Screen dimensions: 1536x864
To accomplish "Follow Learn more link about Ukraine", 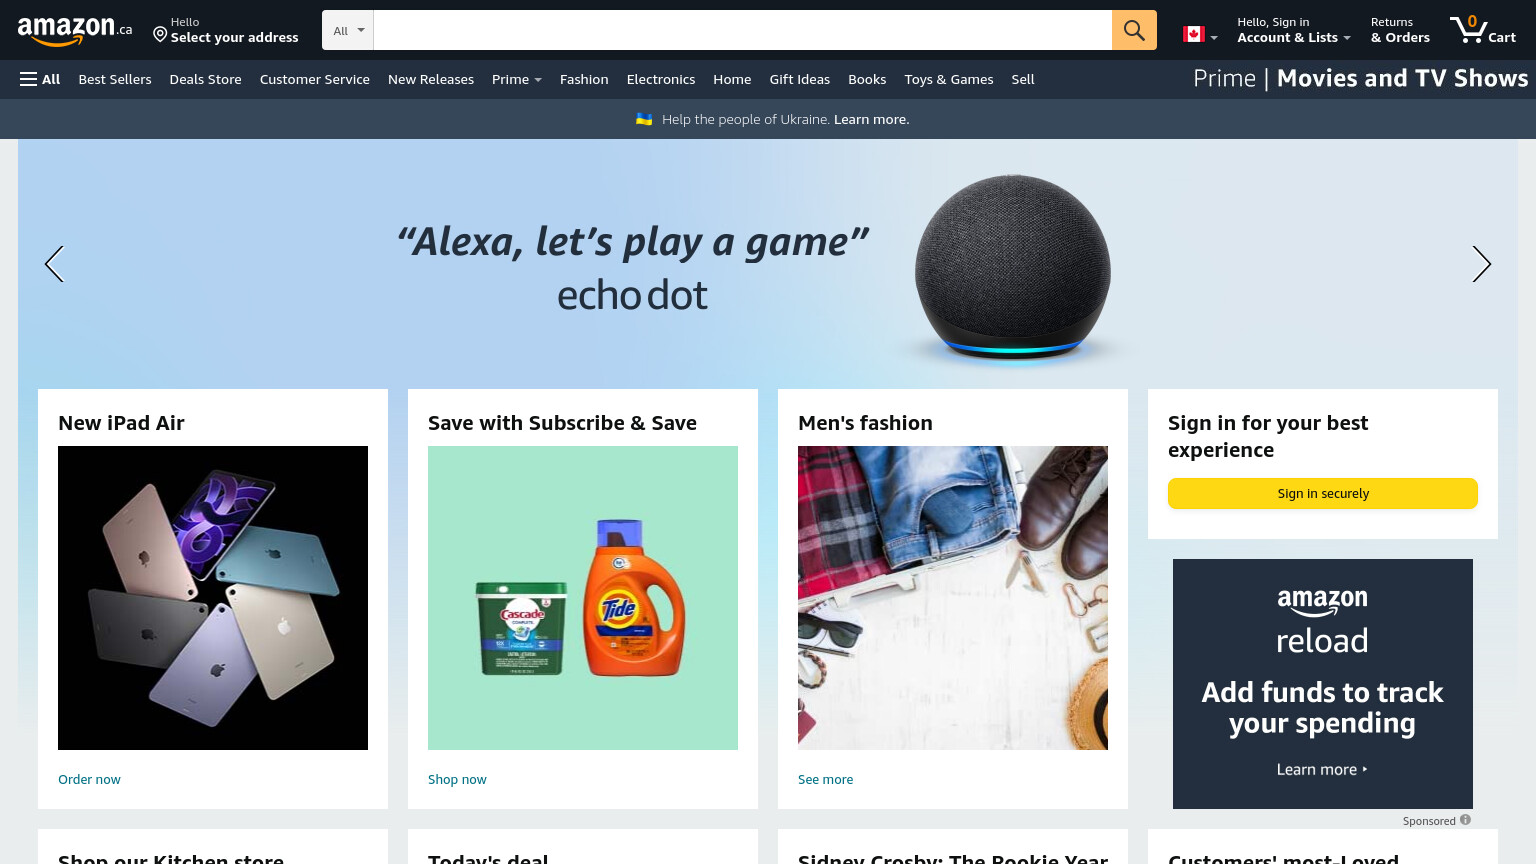I will pyautogui.click(x=871, y=119).
